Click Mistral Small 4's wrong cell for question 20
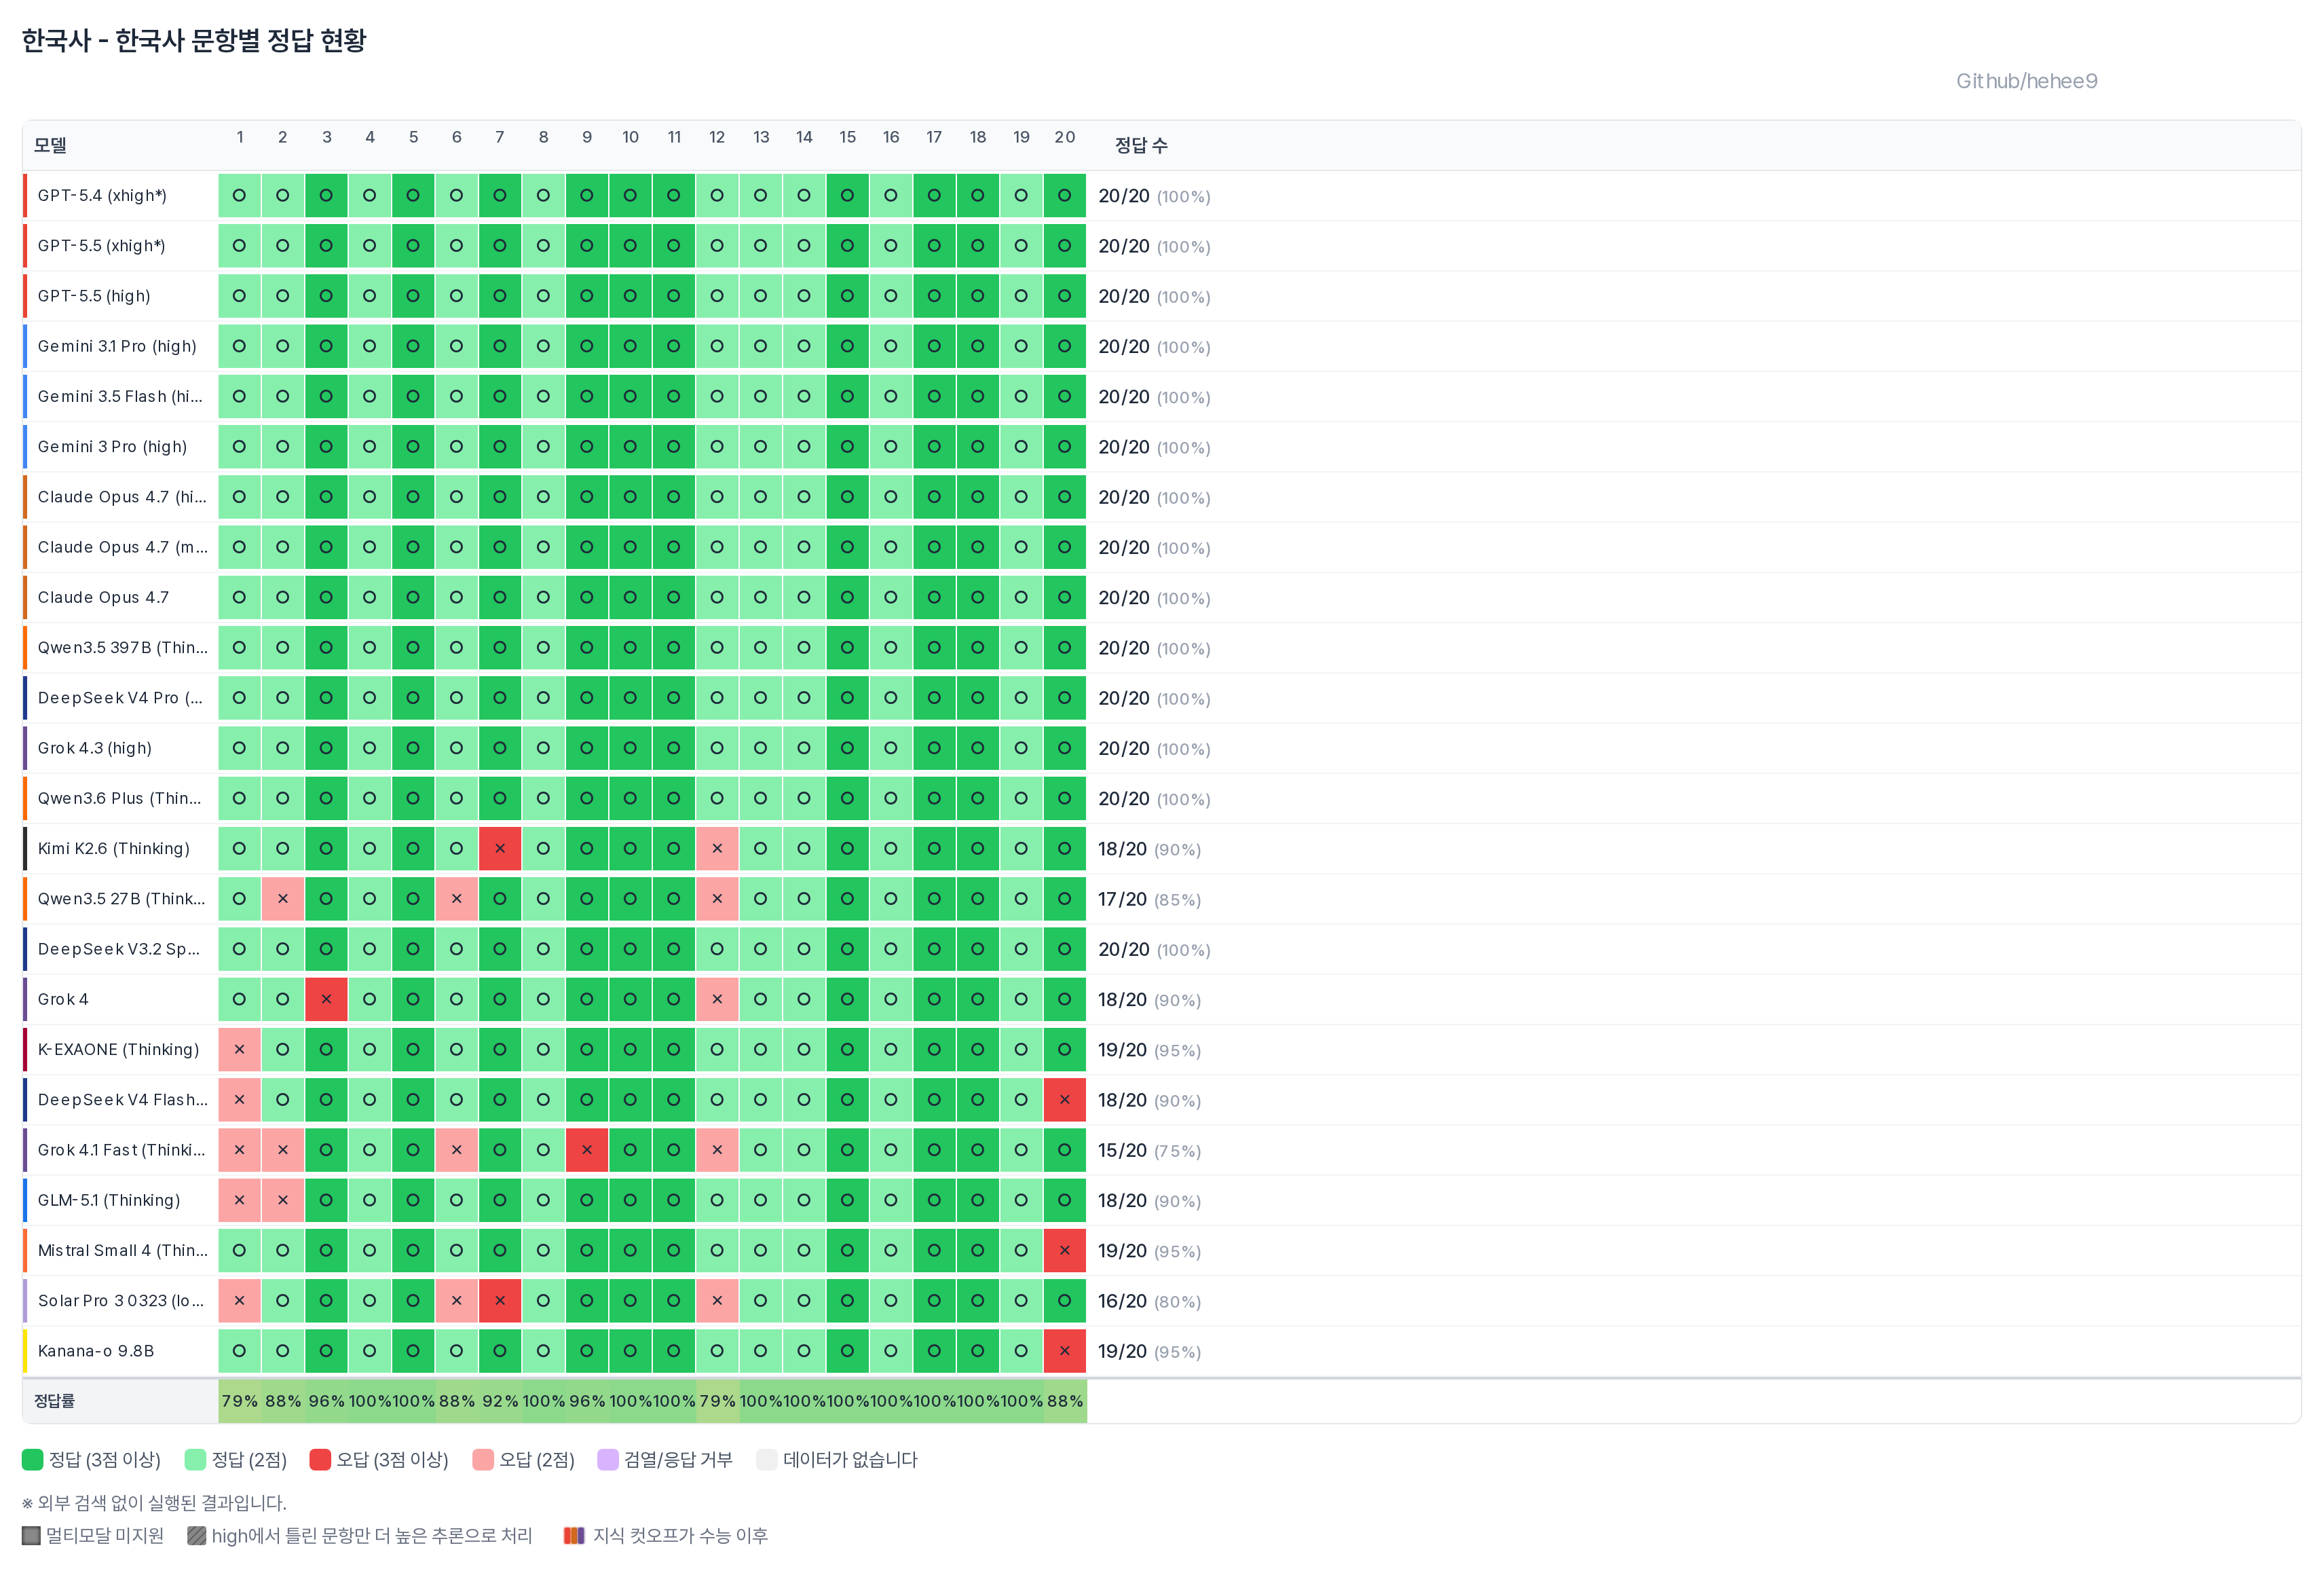 click(1065, 1251)
